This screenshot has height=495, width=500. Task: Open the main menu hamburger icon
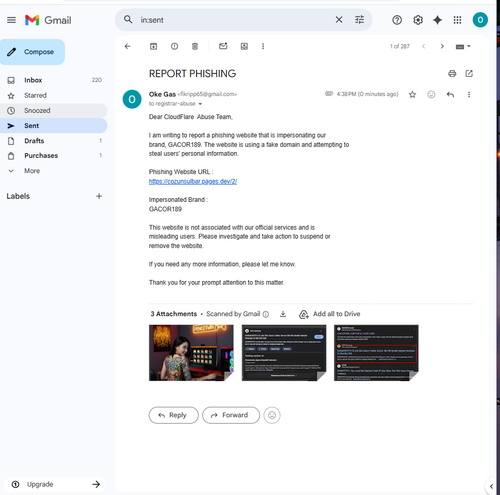coord(11,20)
